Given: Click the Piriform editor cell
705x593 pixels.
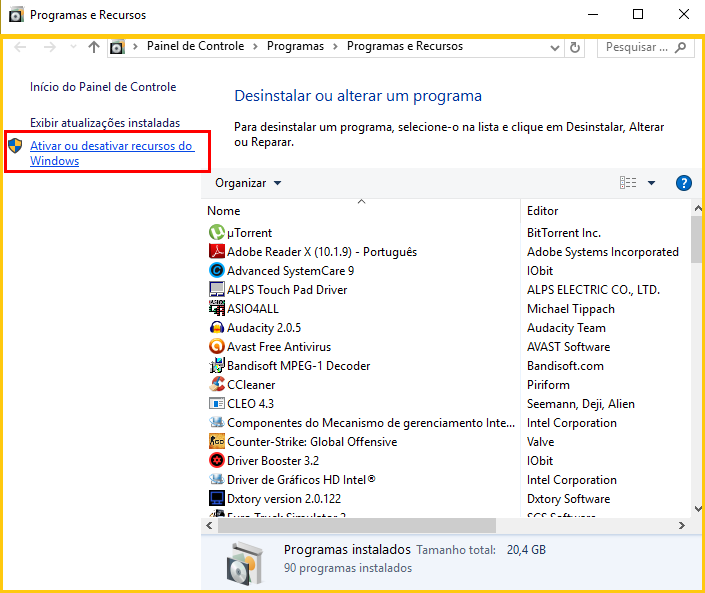Looking at the screenshot, I should (x=548, y=385).
